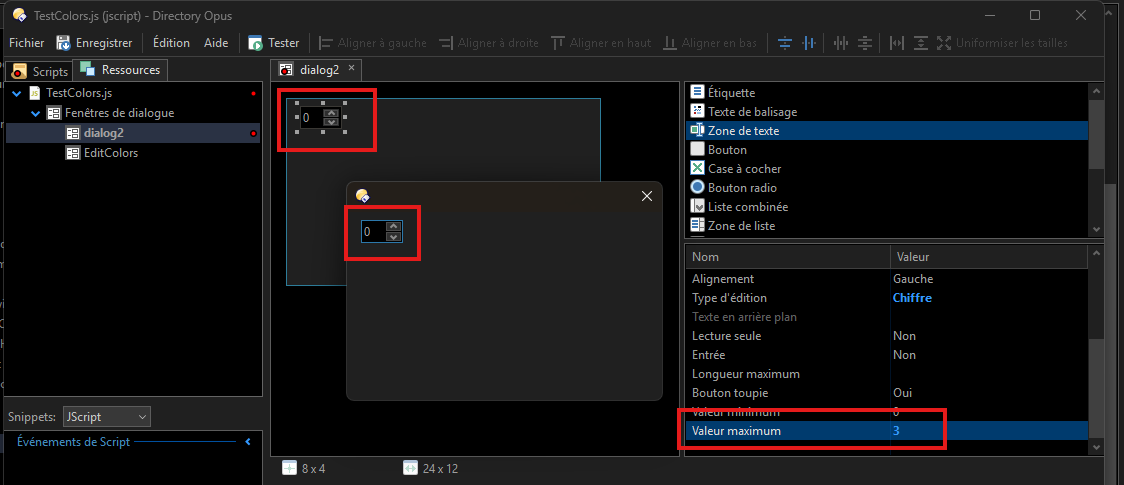
Task: Open the Snippets JScript dropdown
Action: [107, 416]
